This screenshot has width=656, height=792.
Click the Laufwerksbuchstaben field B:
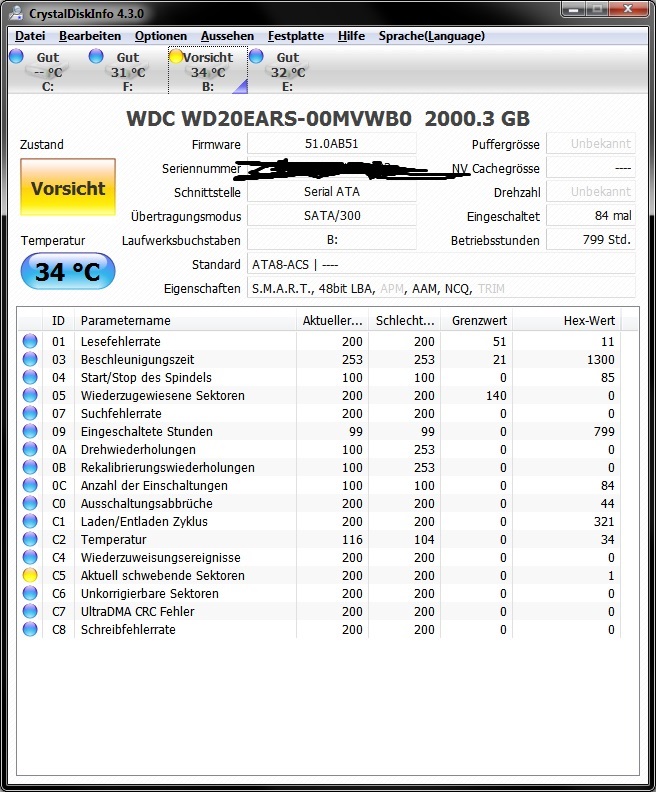[332, 240]
